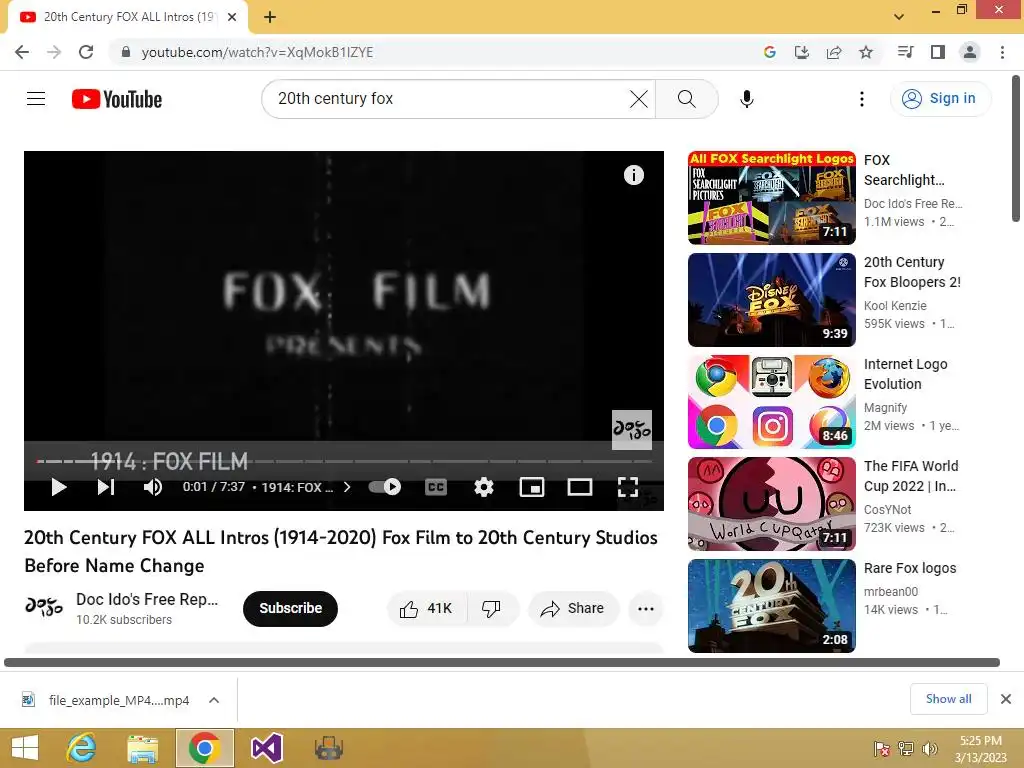
Task: Seek along the video progress bar
Action: click(x=344, y=461)
